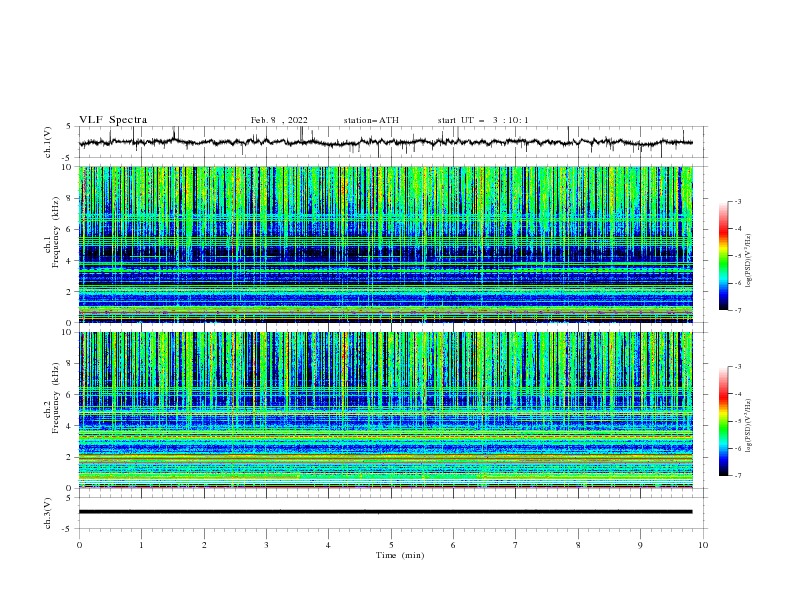Click the ch.2 PSD color bar
Screen dimensions: 792x612
point(724,421)
